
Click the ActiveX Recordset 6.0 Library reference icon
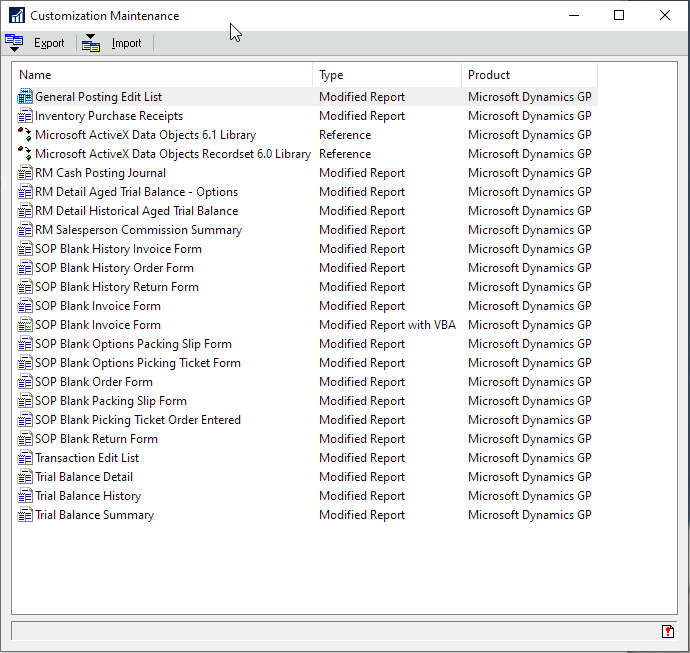25,154
